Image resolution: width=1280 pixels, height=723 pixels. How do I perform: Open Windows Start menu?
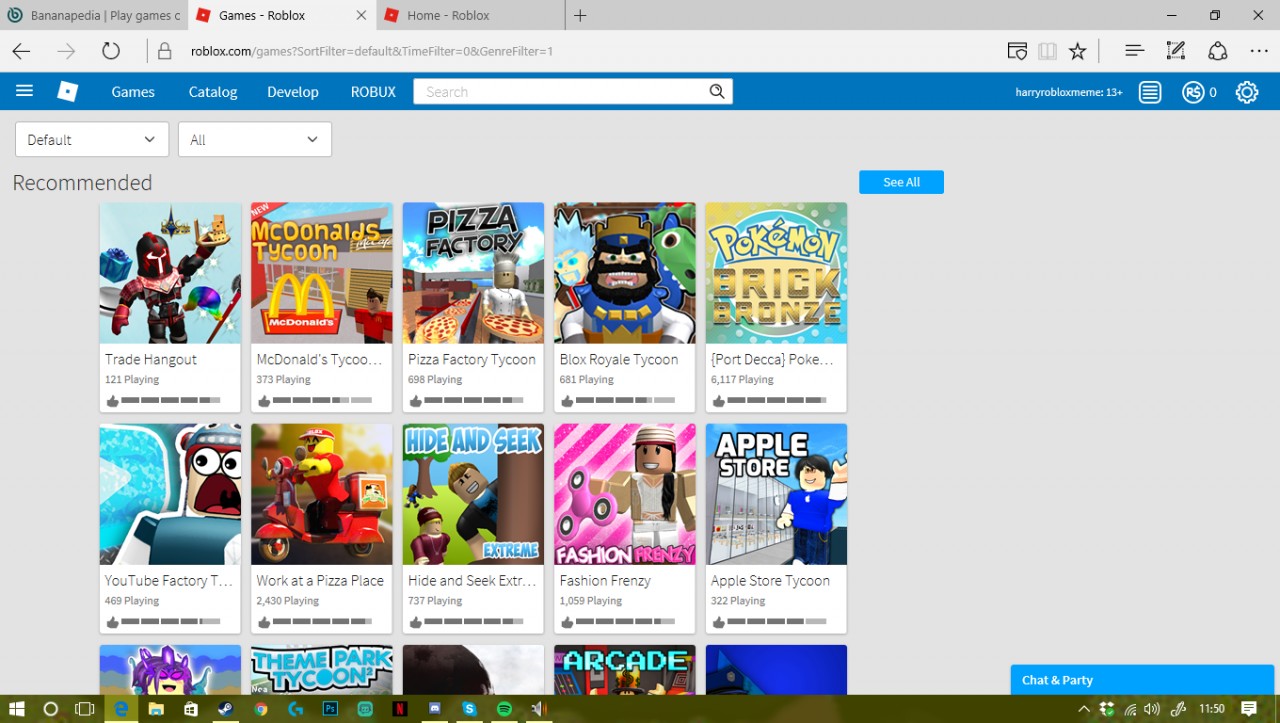point(17,709)
